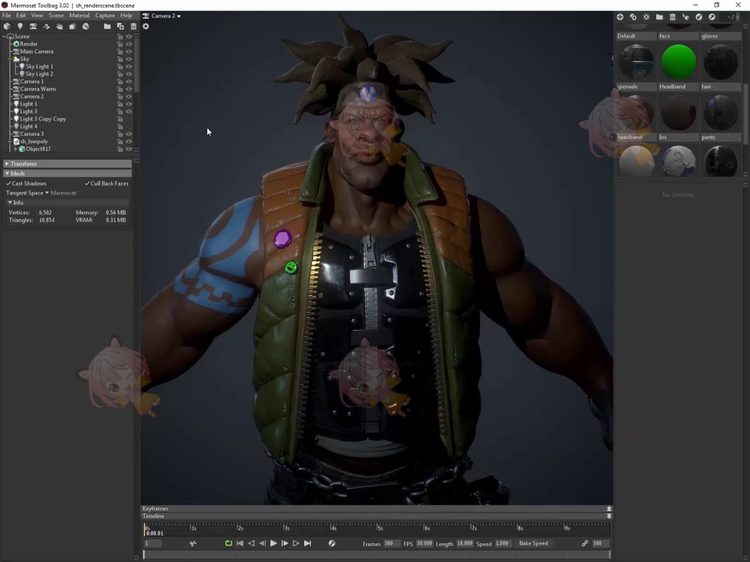750x562 pixels.
Task: Click the FPS value field
Action: [424, 543]
